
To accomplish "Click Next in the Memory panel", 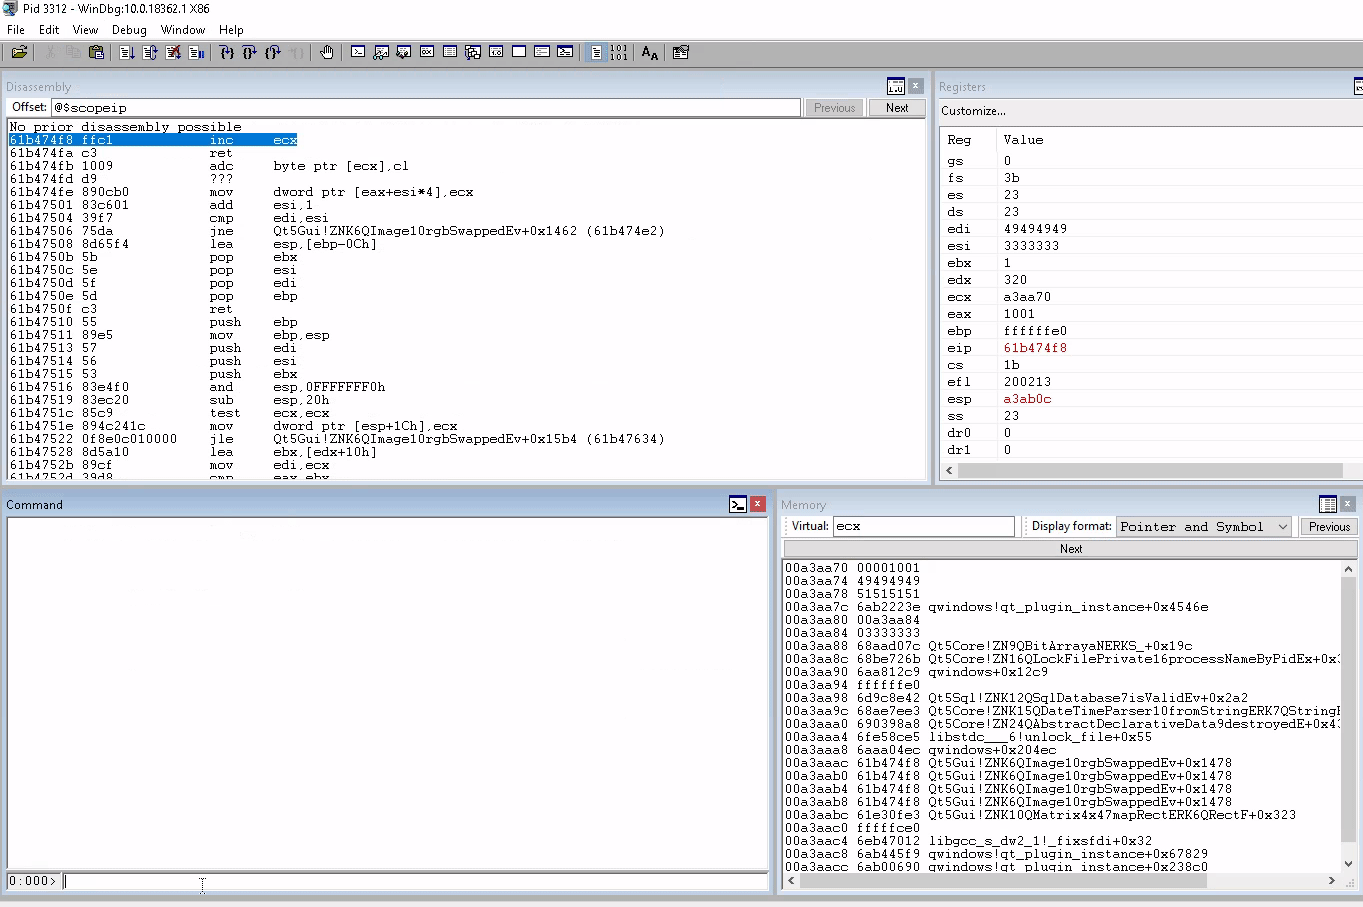I will [1070, 548].
